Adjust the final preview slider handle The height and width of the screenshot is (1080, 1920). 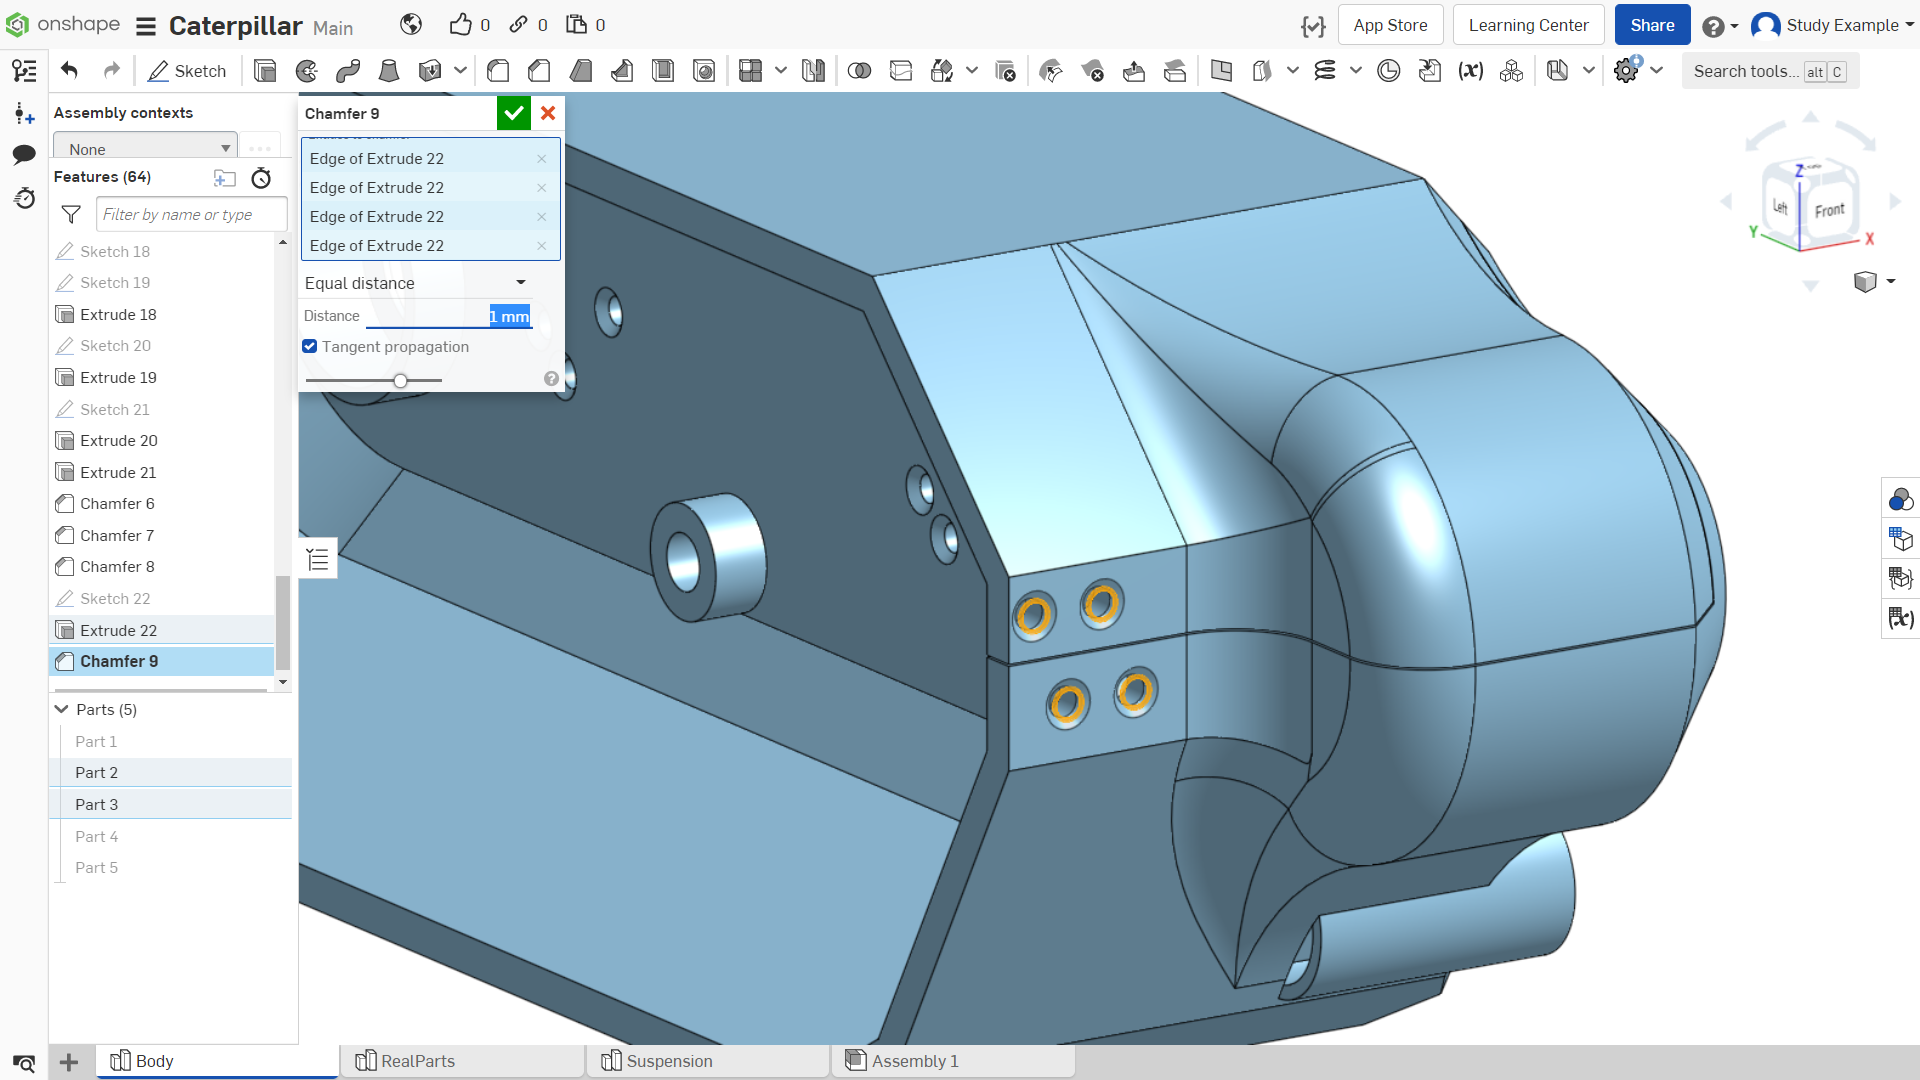coord(400,380)
